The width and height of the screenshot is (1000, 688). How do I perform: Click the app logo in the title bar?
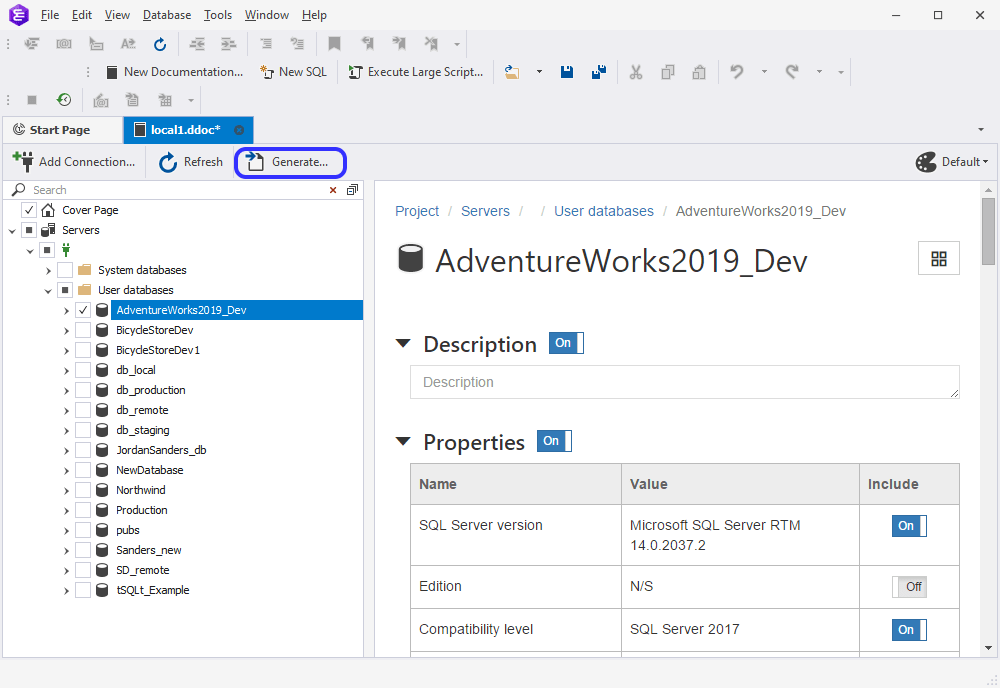pos(19,15)
